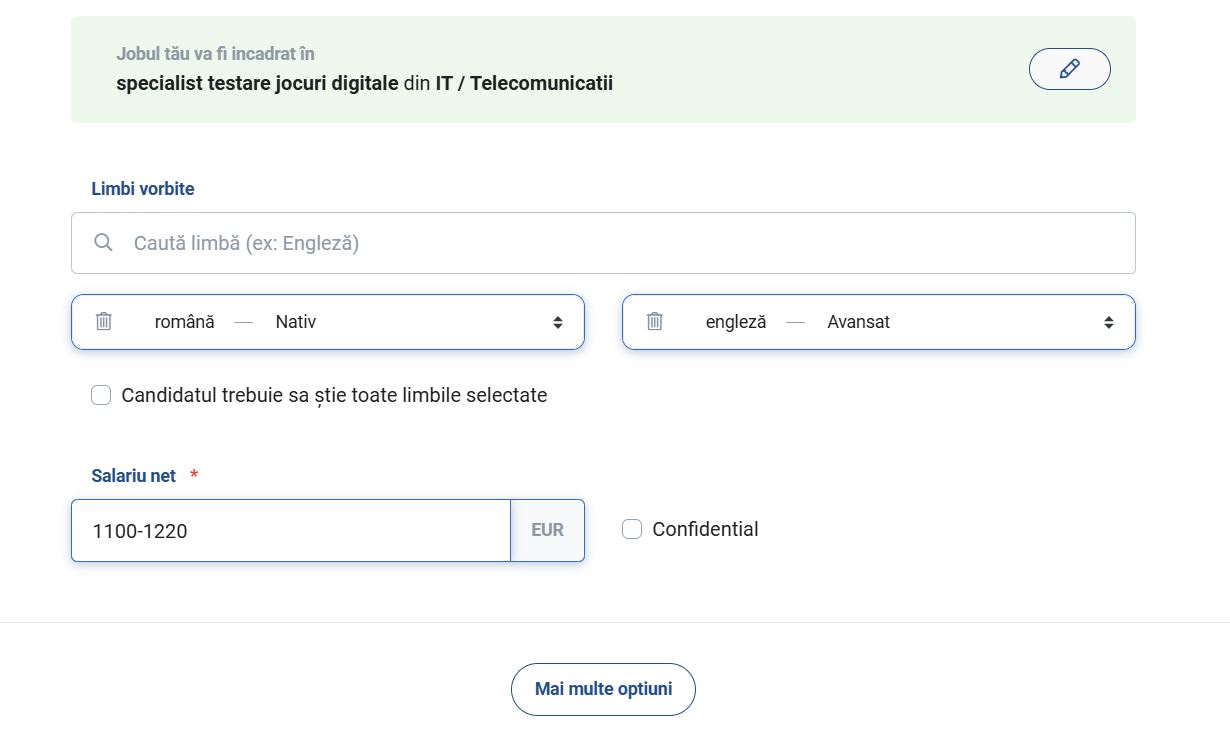Click the EUR currency addon

[548, 530]
